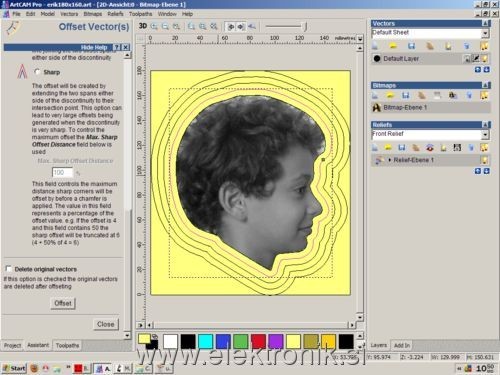
Task: Select the purple color swatch
Action: tap(276, 342)
